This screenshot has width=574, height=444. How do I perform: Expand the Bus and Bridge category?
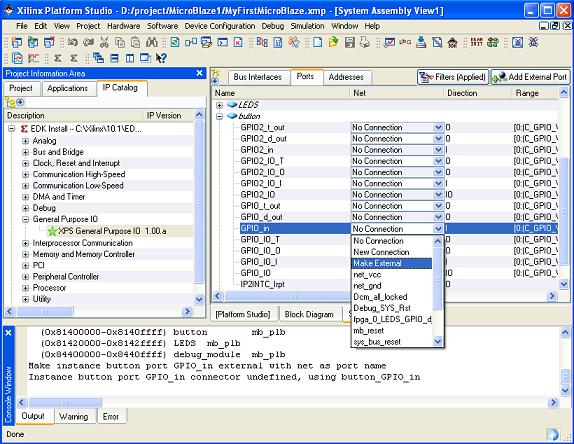[25, 152]
